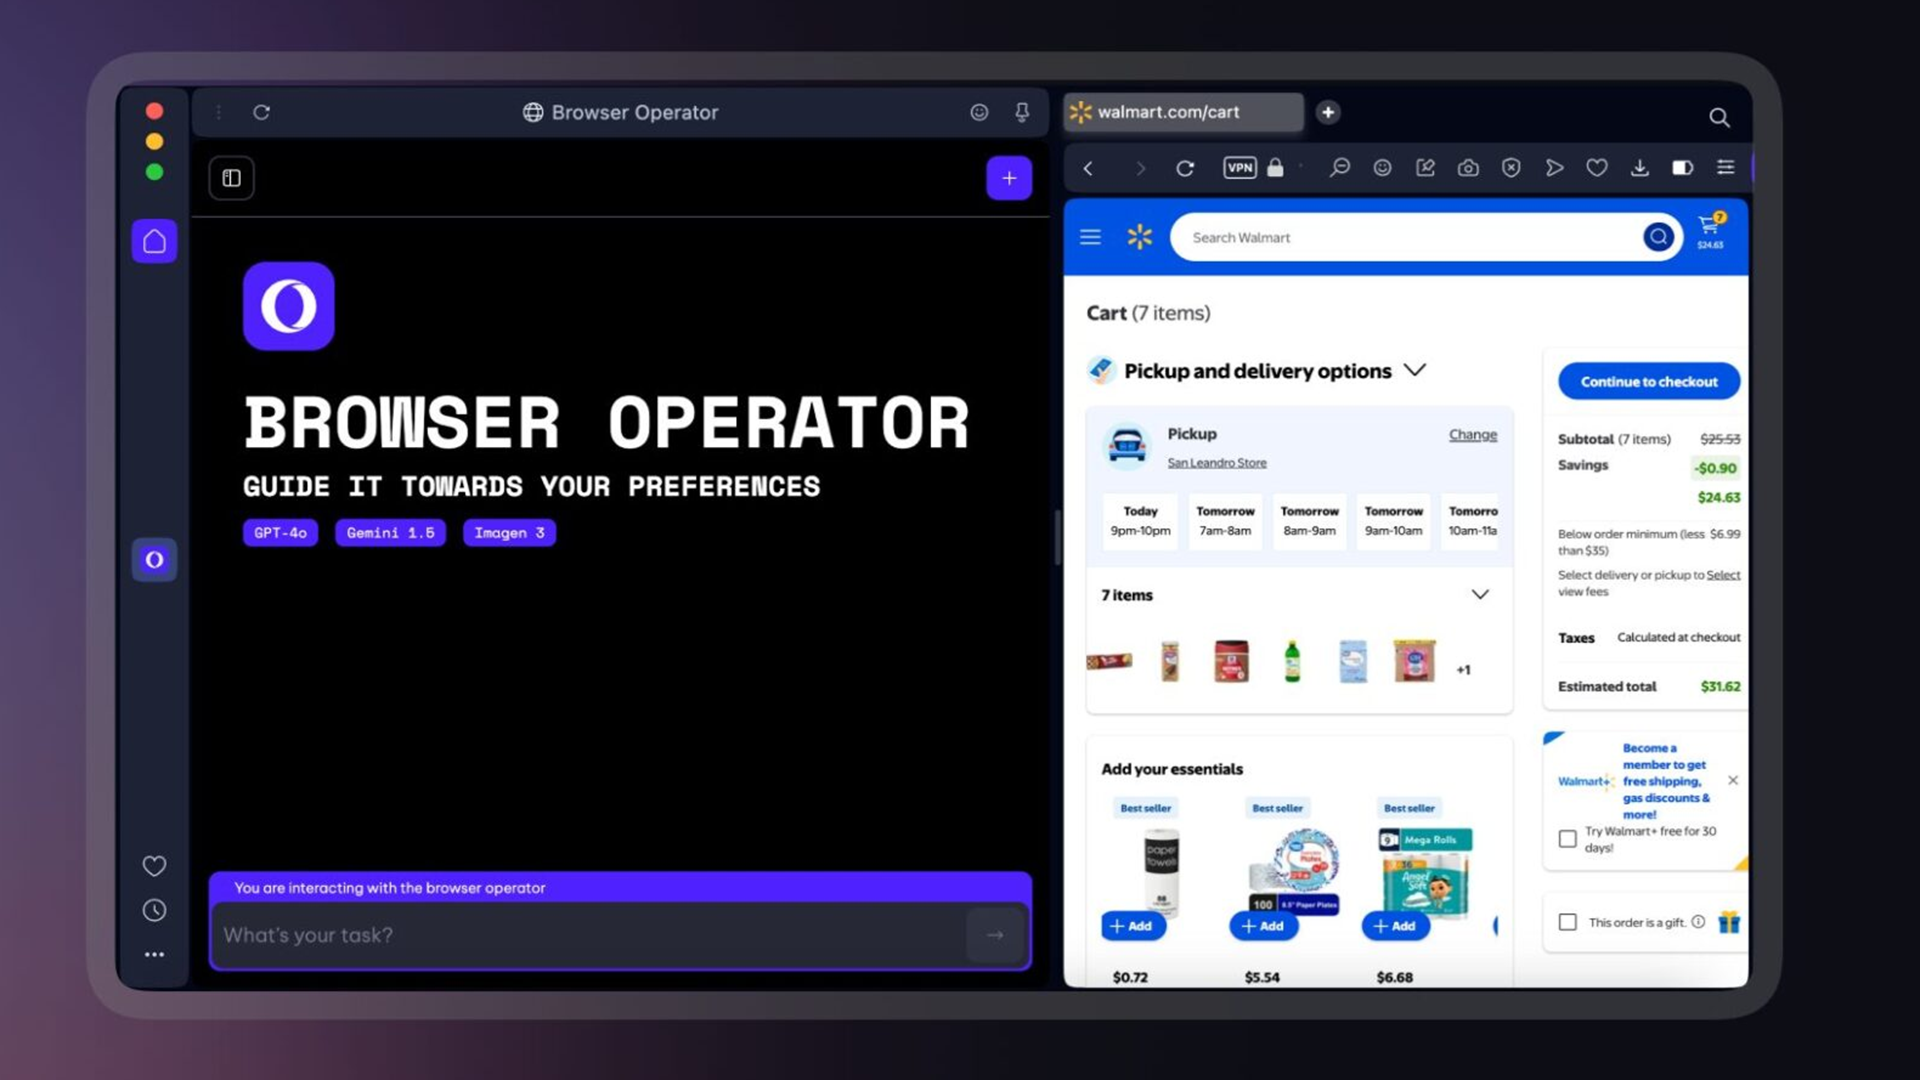Click the VPN toggle icon in toolbar
The height and width of the screenshot is (1080, 1920).
[x=1240, y=167]
